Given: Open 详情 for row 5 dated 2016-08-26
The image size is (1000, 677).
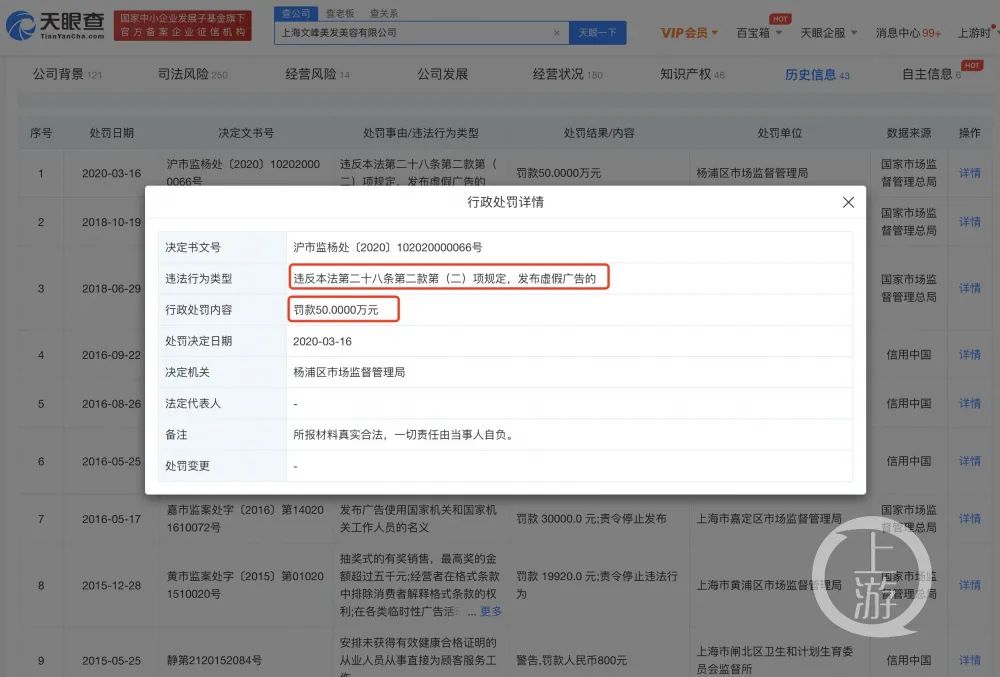Looking at the screenshot, I should 969,404.
